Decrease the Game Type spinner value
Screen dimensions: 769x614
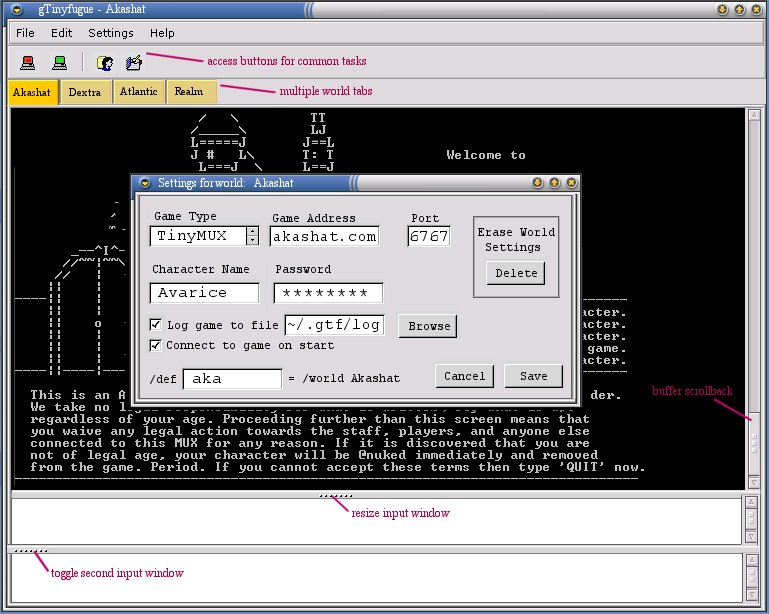coord(253,240)
